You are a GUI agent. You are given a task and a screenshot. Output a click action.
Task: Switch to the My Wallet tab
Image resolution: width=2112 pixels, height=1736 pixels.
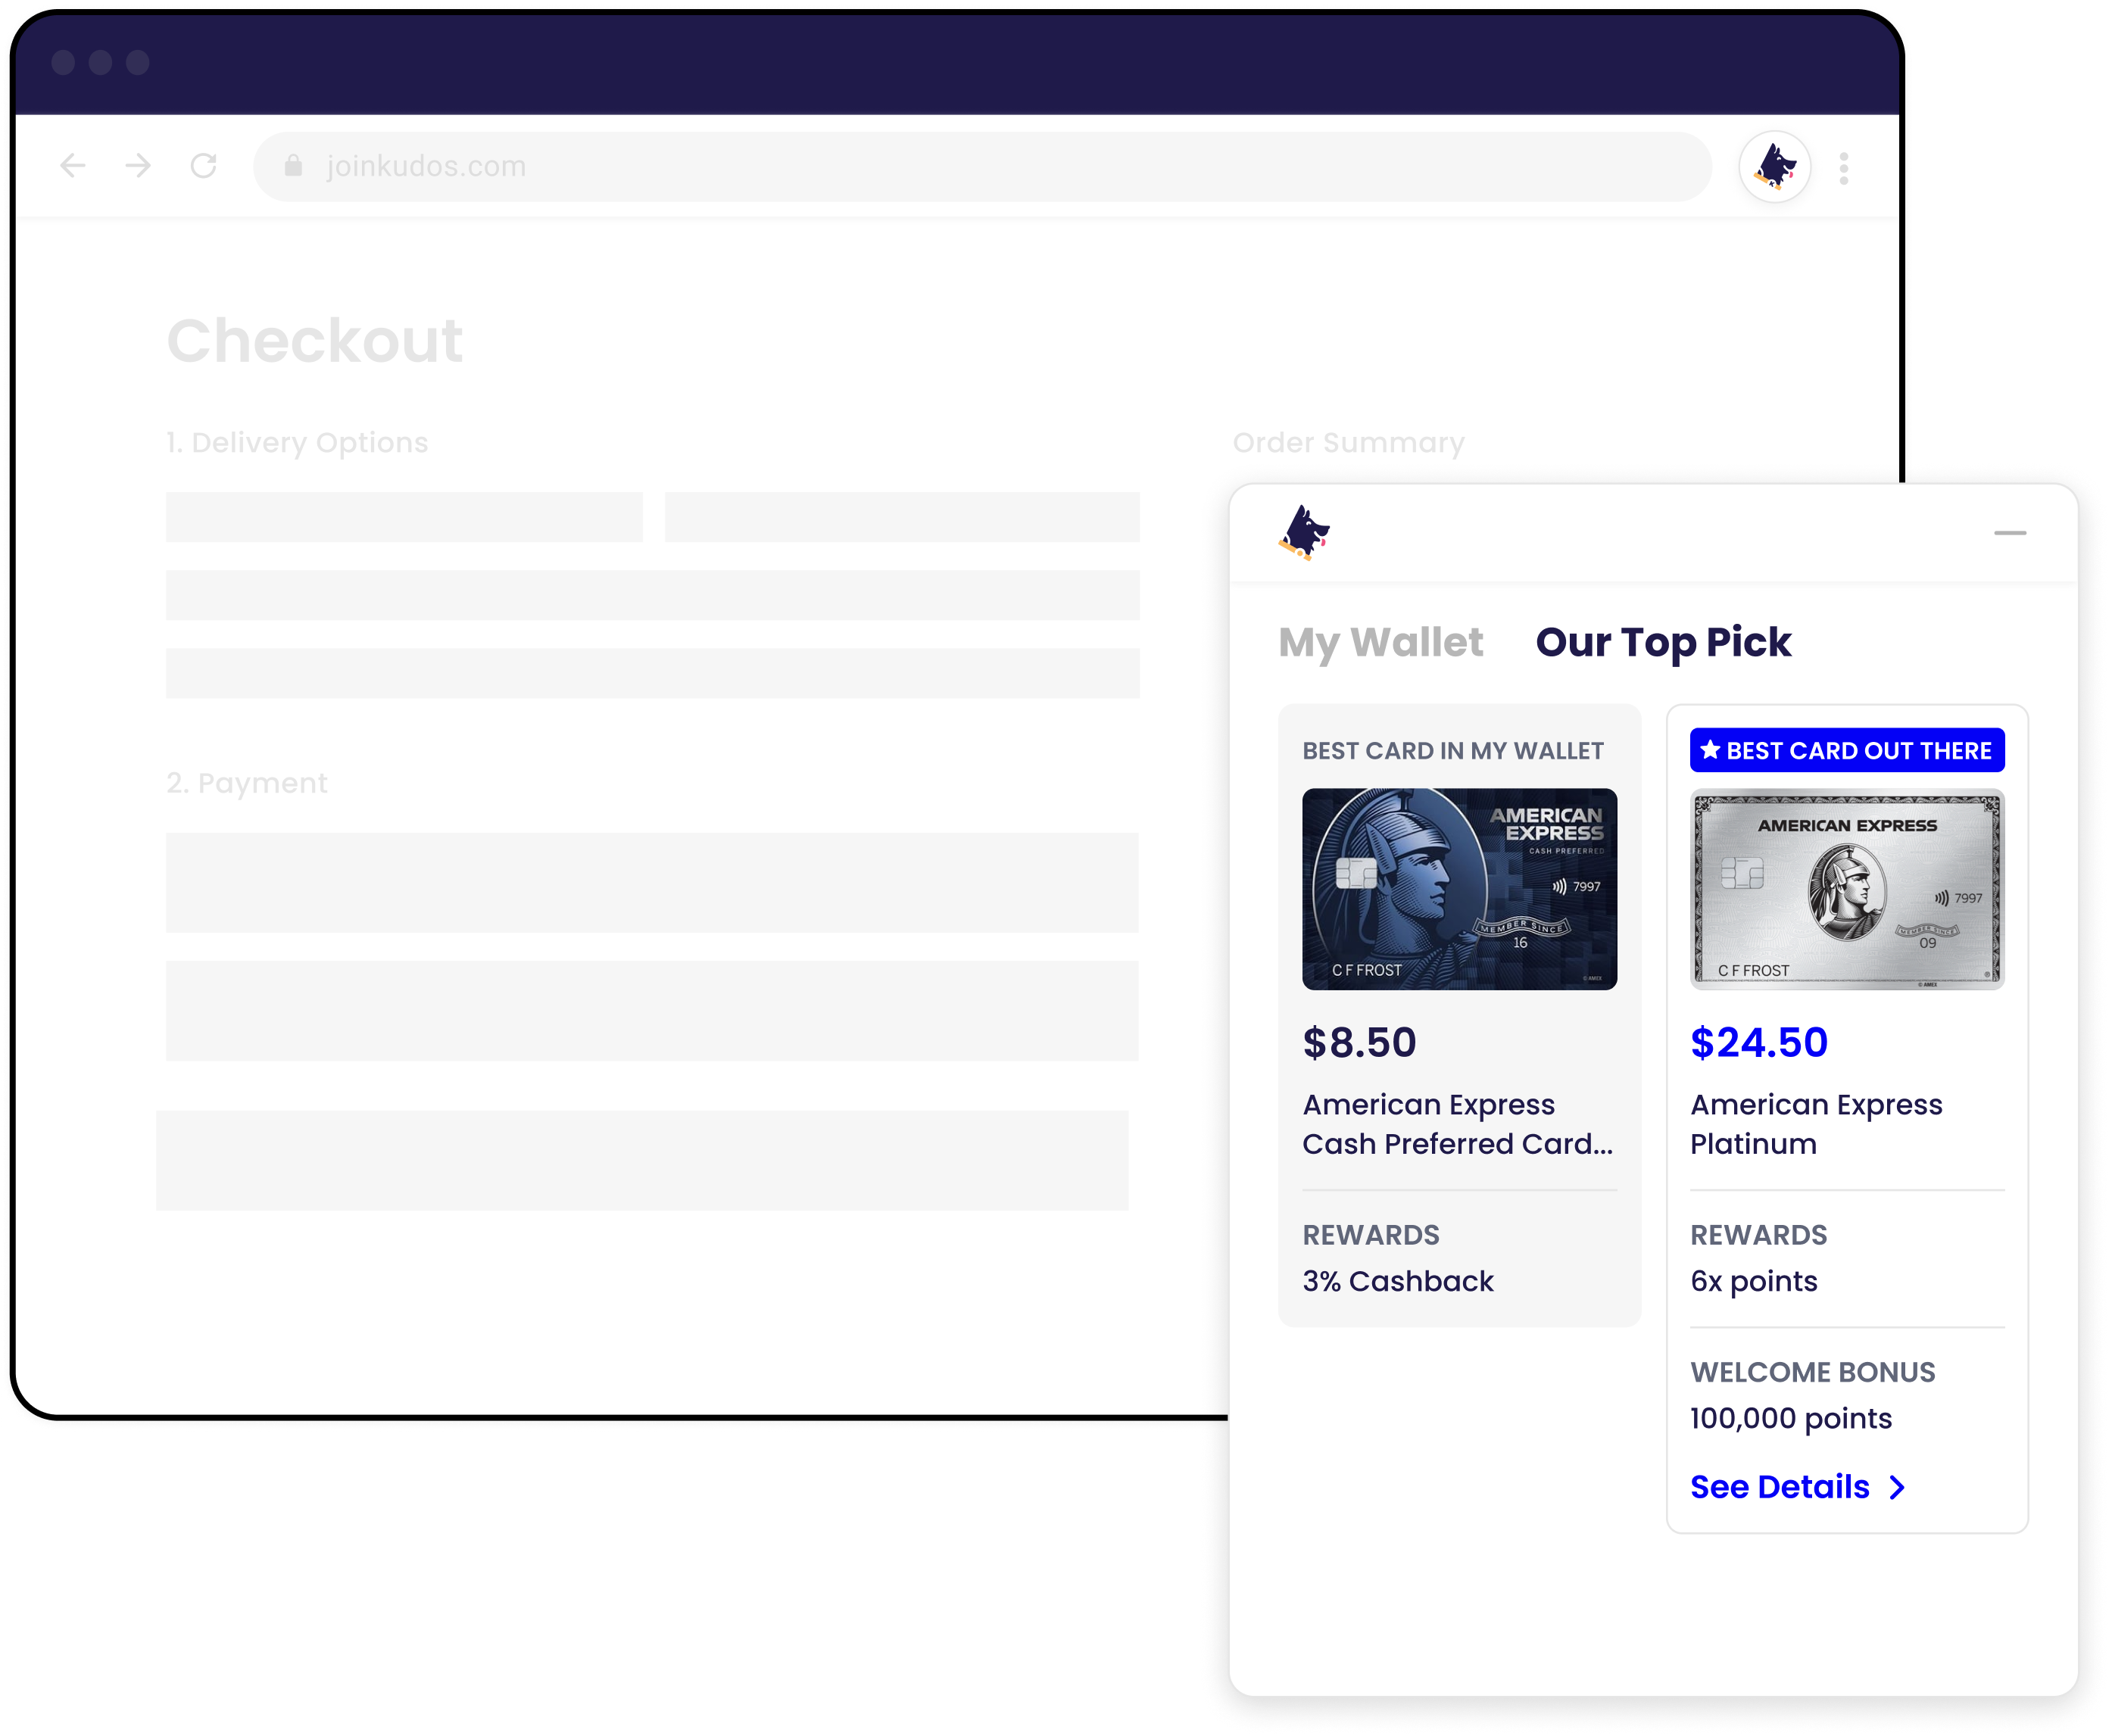tap(1382, 642)
